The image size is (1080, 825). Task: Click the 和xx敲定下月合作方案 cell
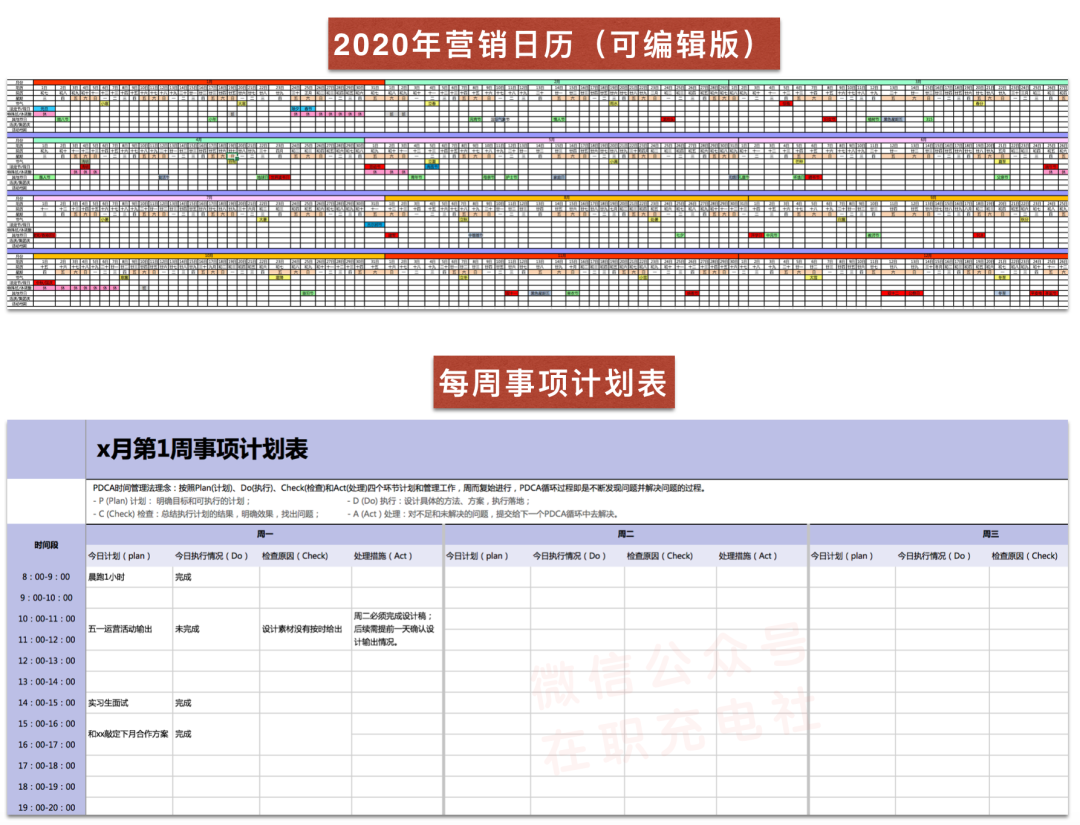pyautogui.click(x=127, y=734)
